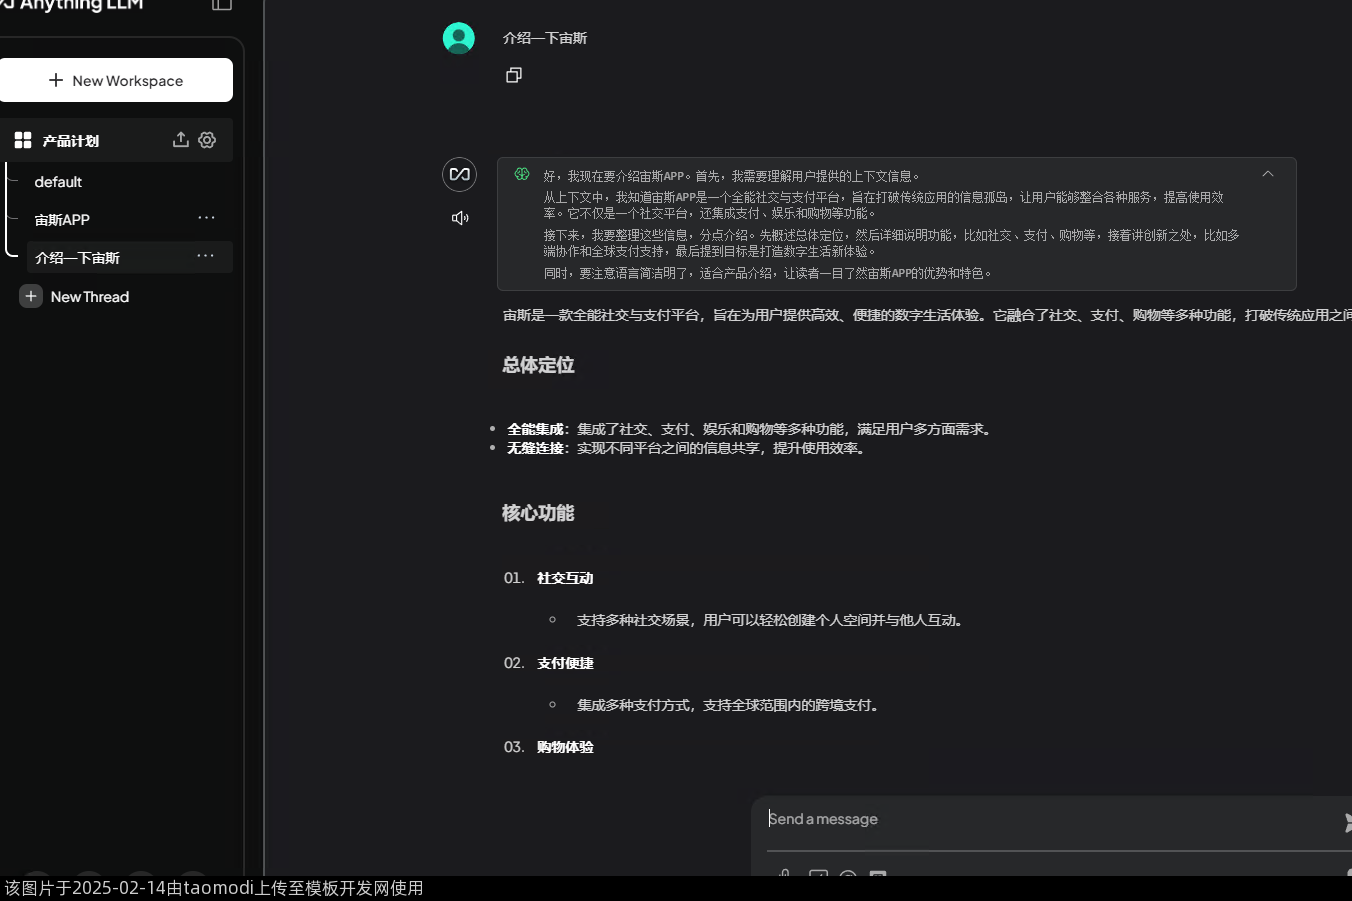Viewport: 1352px width, 901px height.
Task: Switch to the 宙斯APP thread
Action: (x=62, y=220)
